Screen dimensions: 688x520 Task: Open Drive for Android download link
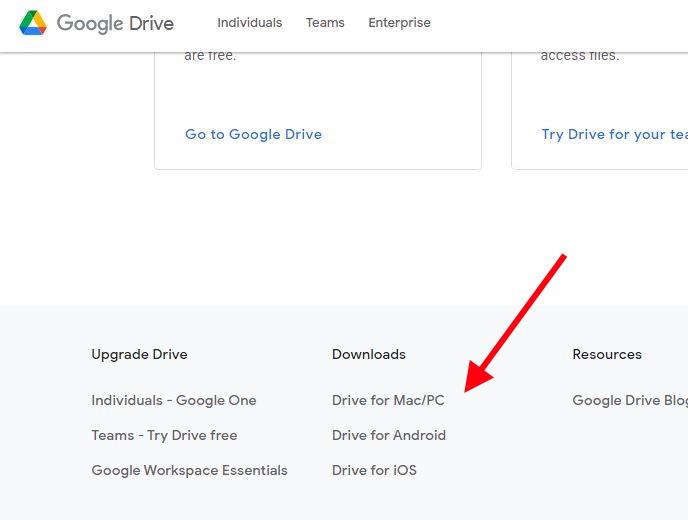pyautogui.click(x=389, y=435)
